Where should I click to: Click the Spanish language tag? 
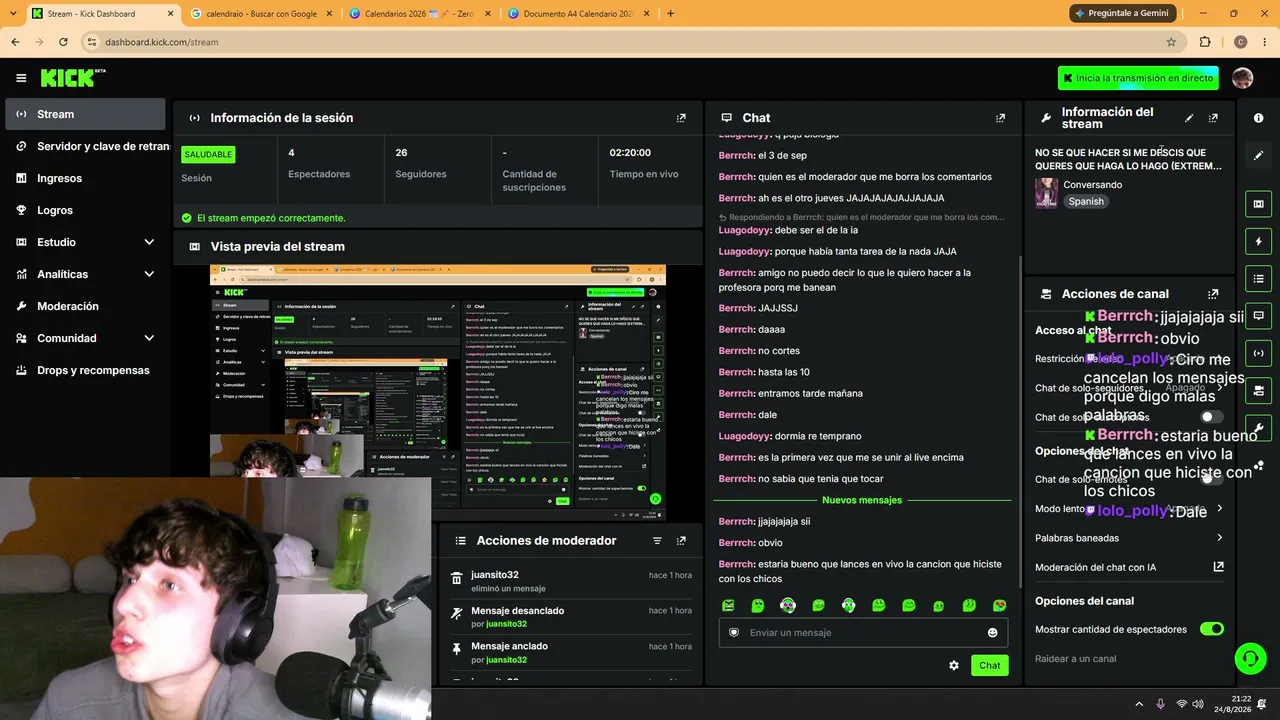pyautogui.click(x=1086, y=201)
